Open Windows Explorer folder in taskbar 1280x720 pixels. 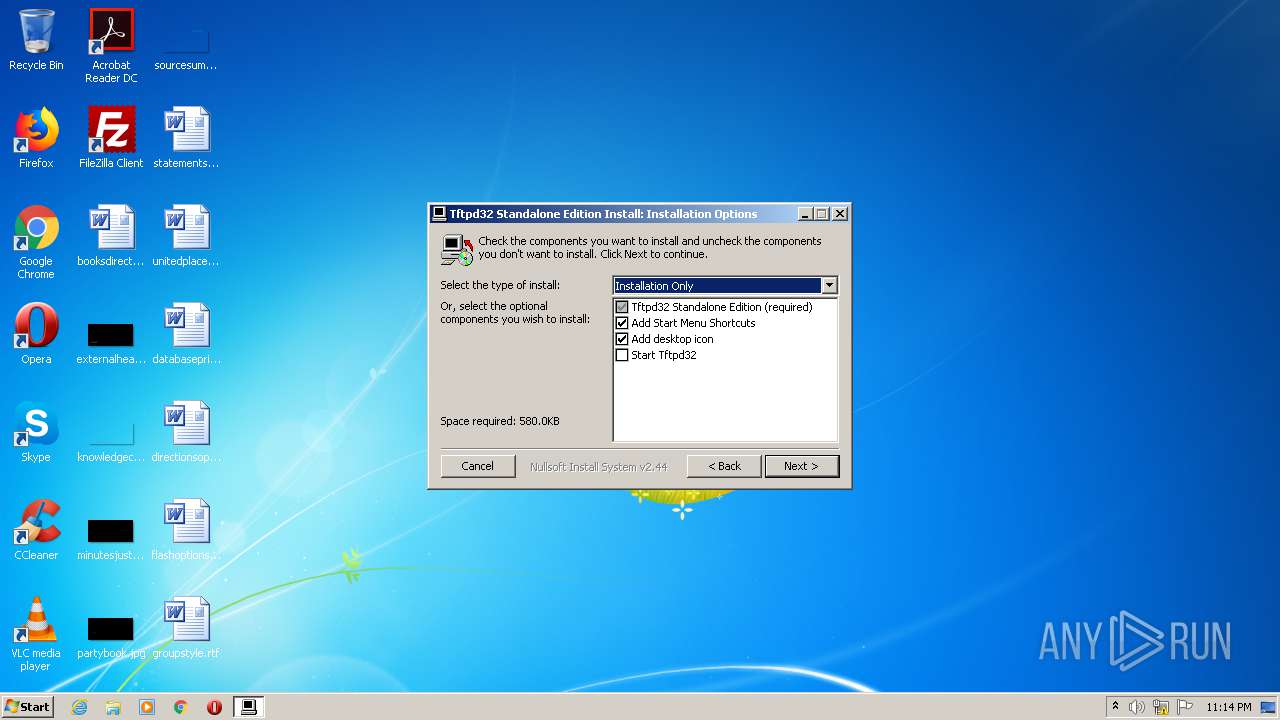click(x=113, y=707)
